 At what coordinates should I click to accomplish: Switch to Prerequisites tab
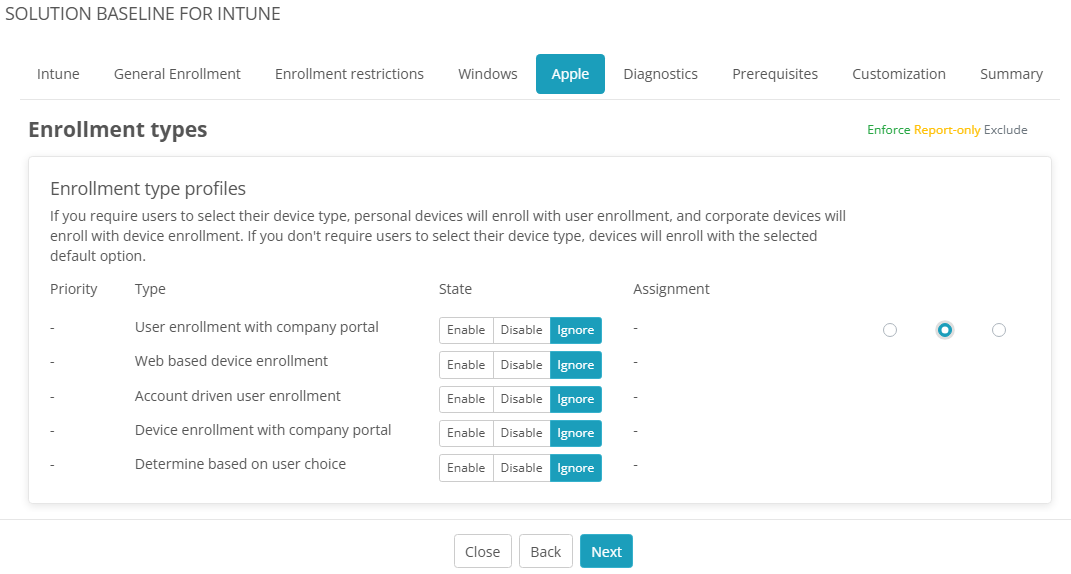click(x=775, y=74)
